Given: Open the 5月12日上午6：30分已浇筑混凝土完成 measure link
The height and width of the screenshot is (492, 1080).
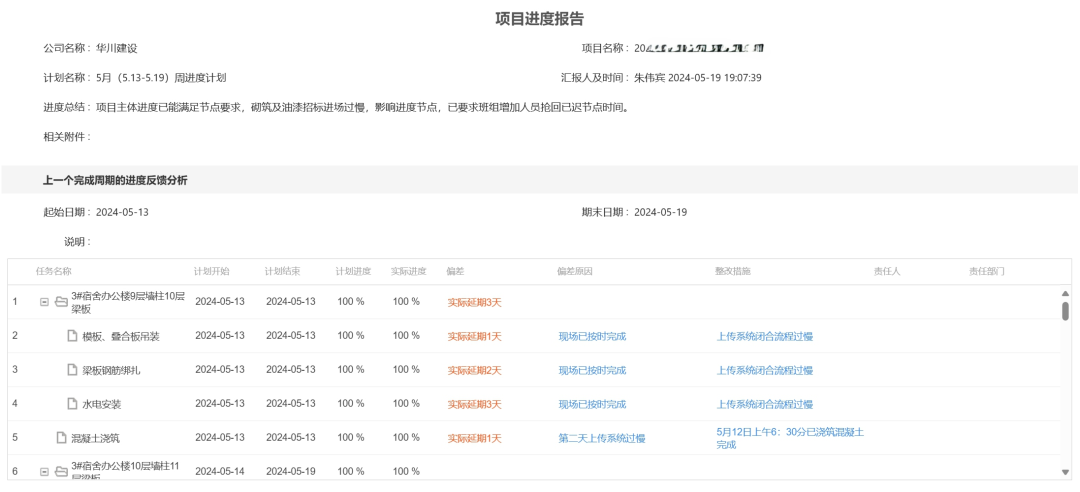Looking at the screenshot, I should tap(790, 438).
